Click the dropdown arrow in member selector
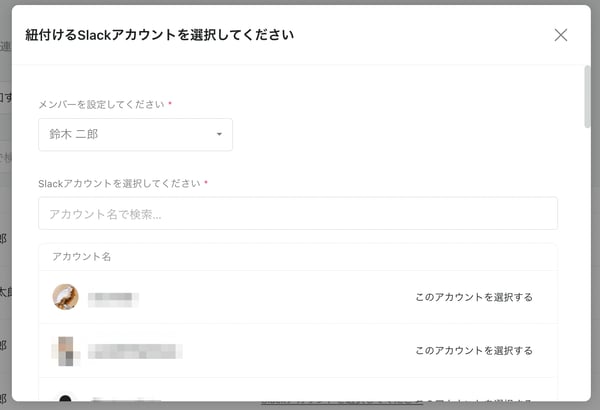This screenshot has height=410, width=600. point(219,134)
